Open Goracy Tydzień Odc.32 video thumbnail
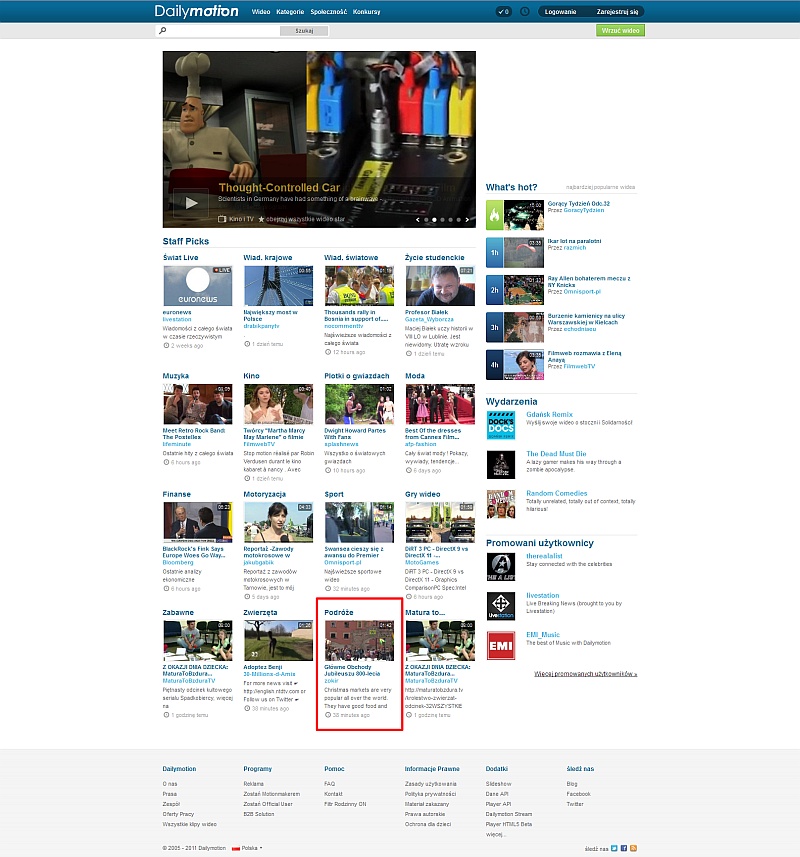Image resolution: width=800 pixels, height=857 pixels. click(523, 215)
